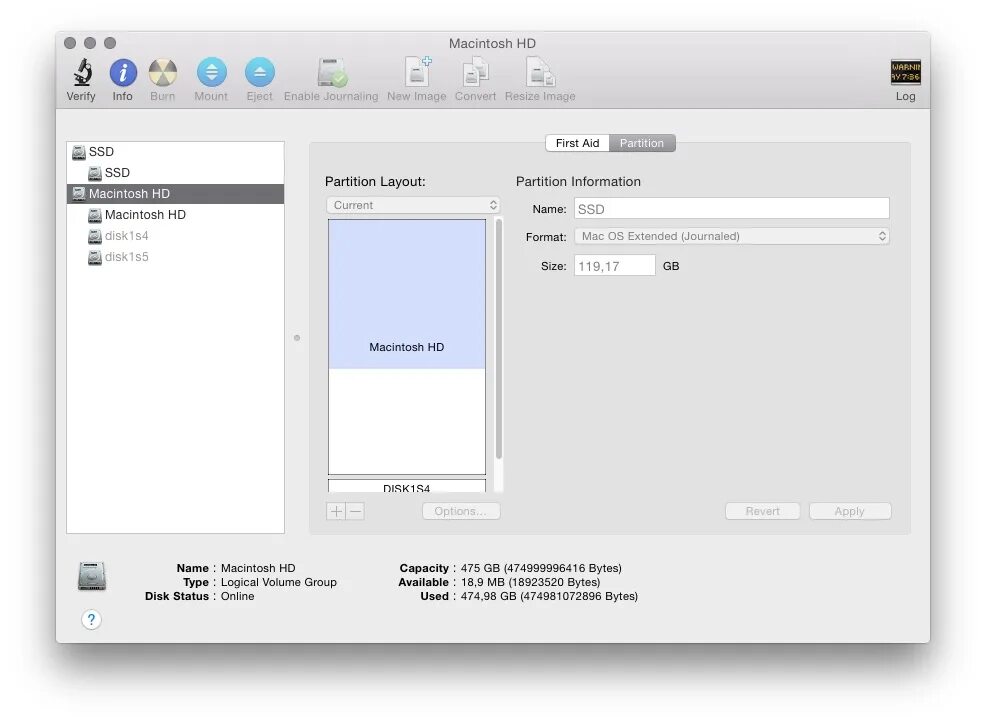Select the highlighted Macintosh HD group row

tap(175, 194)
